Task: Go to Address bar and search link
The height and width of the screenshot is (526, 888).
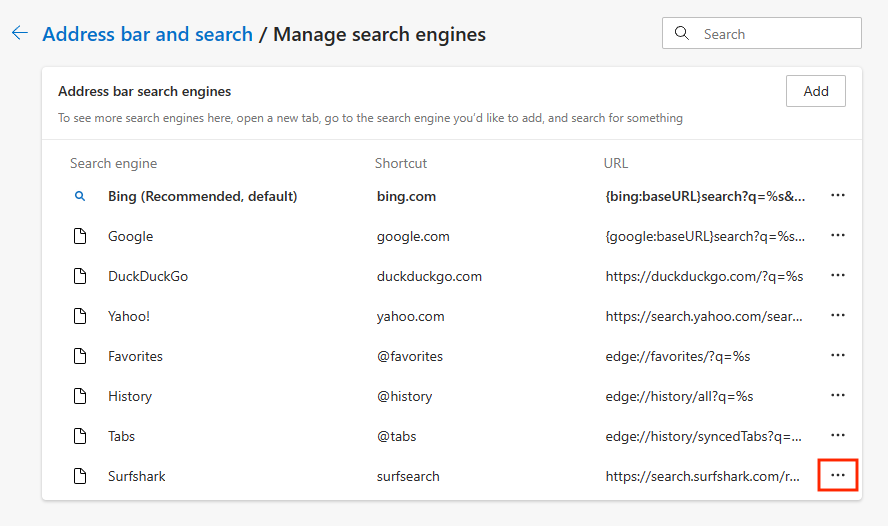Action: point(147,34)
